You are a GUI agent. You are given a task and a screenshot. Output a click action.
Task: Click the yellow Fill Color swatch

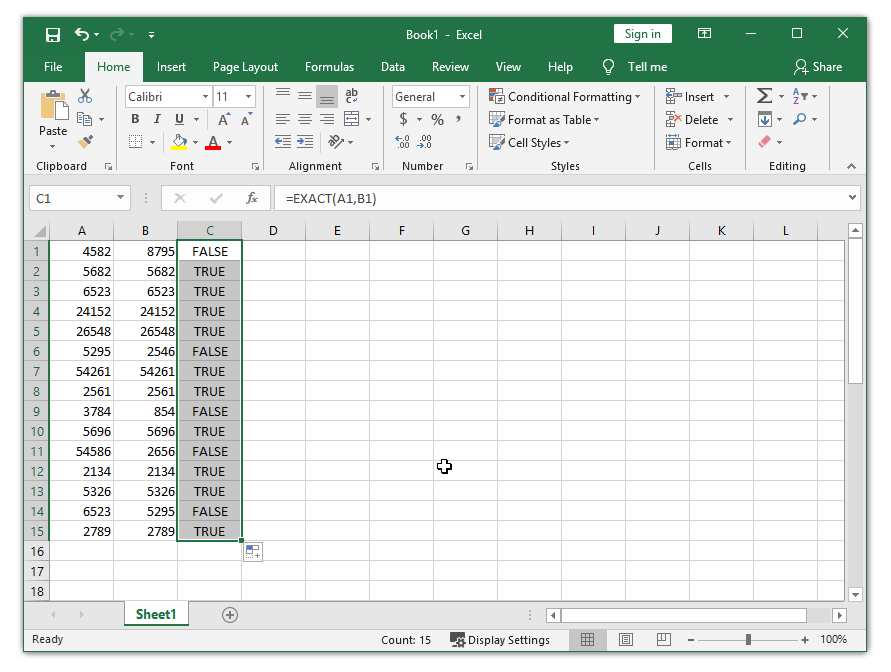click(179, 142)
